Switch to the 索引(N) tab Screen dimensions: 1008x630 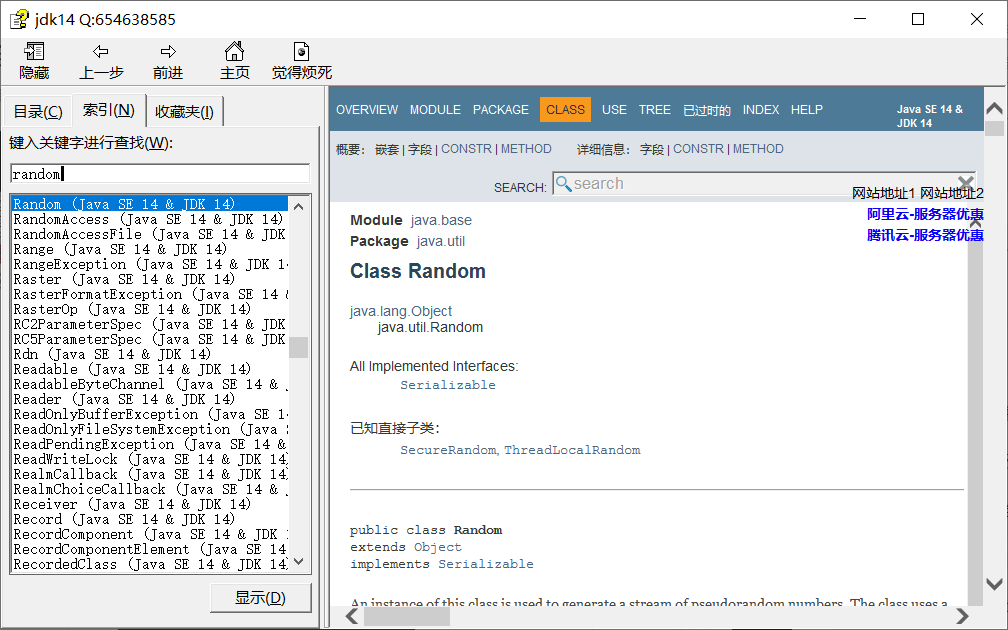[109, 110]
